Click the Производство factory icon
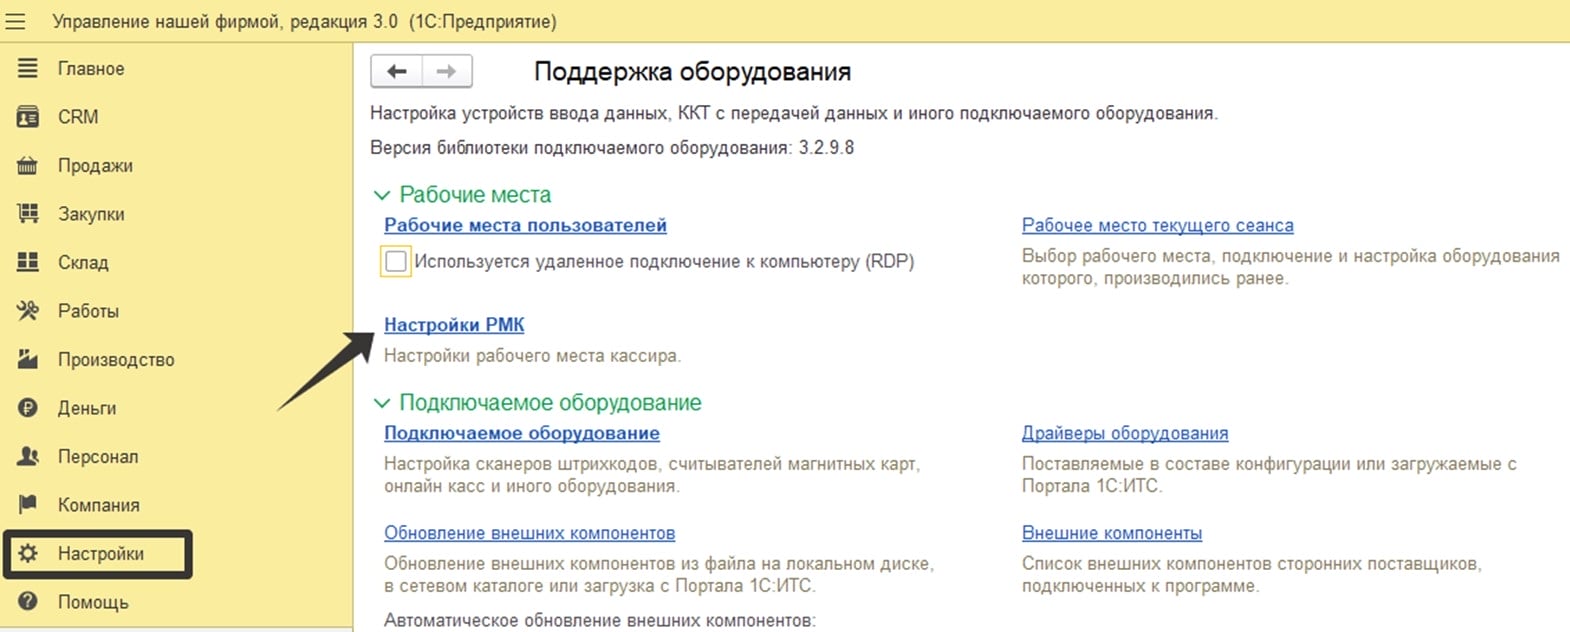1570x632 pixels. coord(28,359)
